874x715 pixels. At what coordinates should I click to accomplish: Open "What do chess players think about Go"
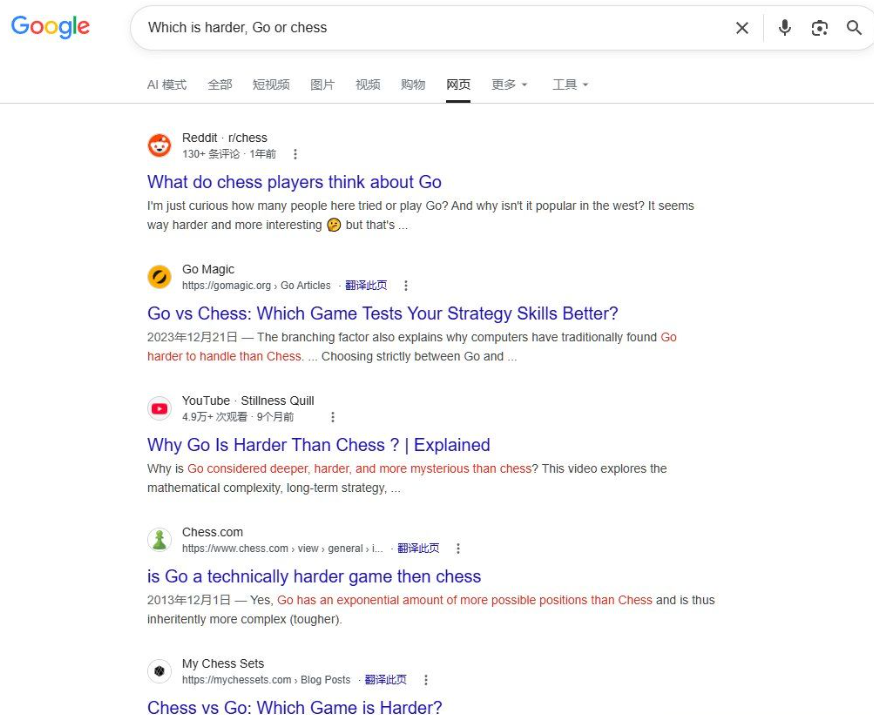(x=294, y=182)
